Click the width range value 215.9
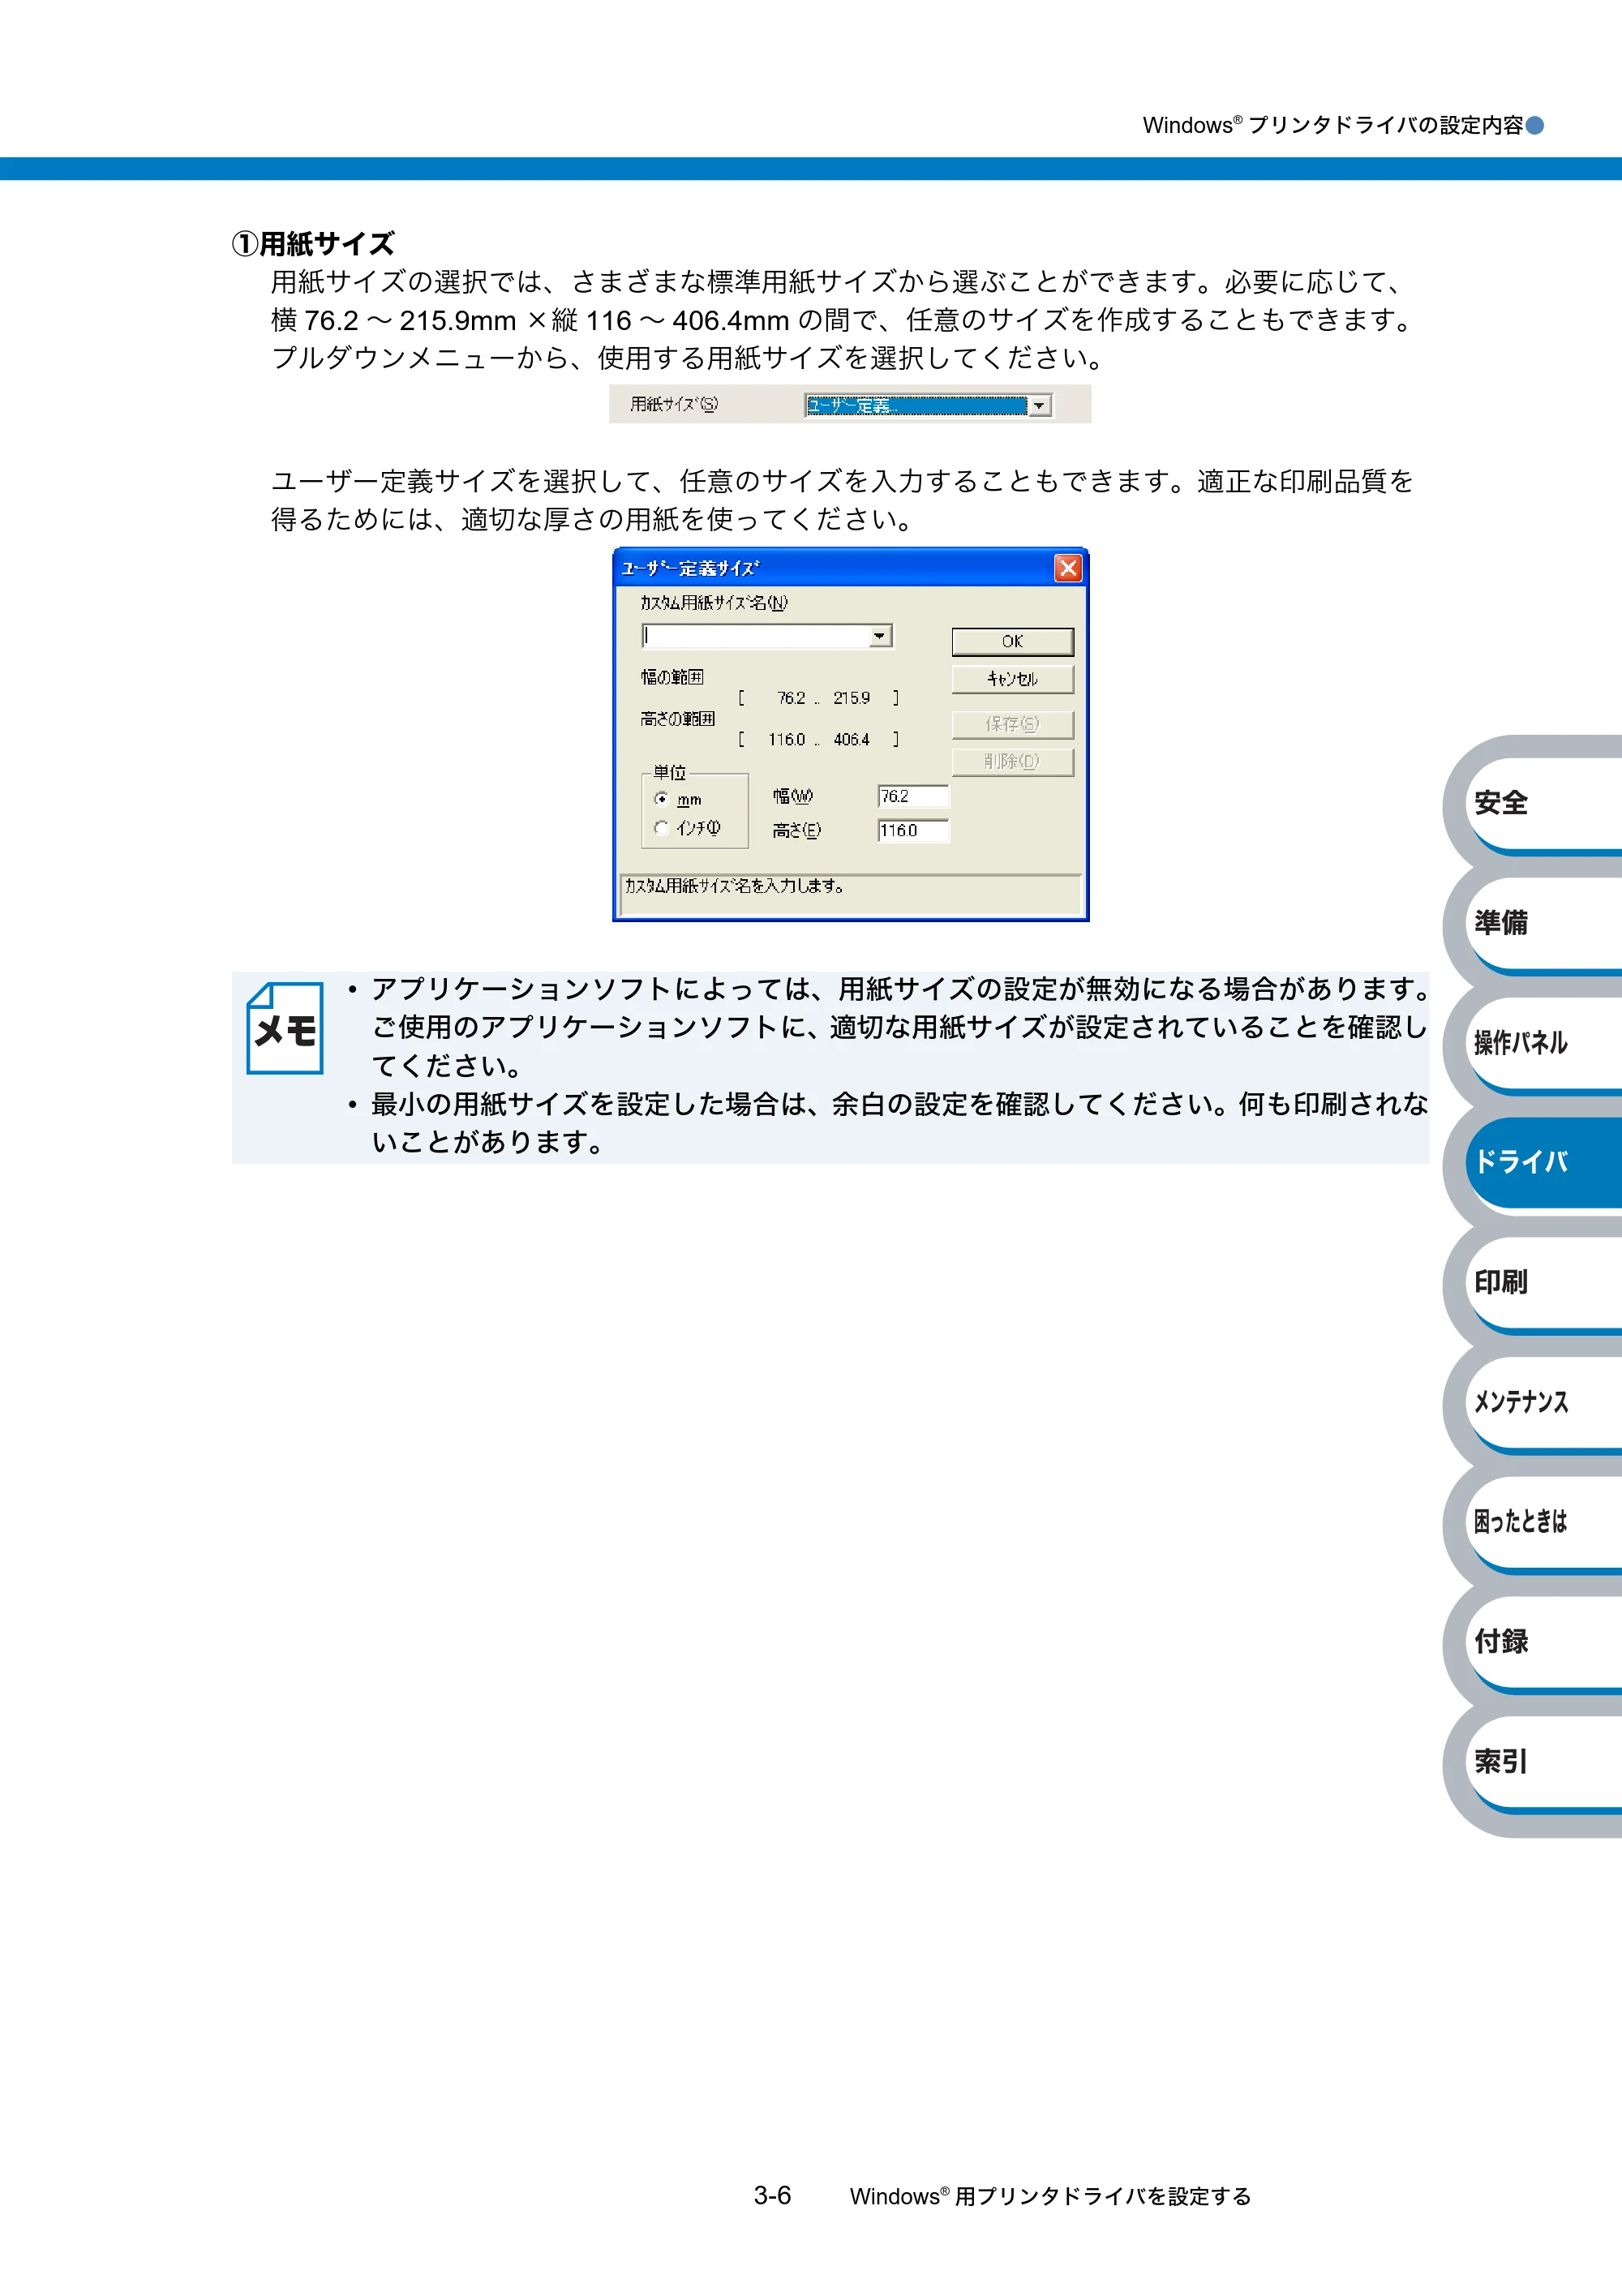The height and width of the screenshot is (2296, 1622). click(852, 698)
